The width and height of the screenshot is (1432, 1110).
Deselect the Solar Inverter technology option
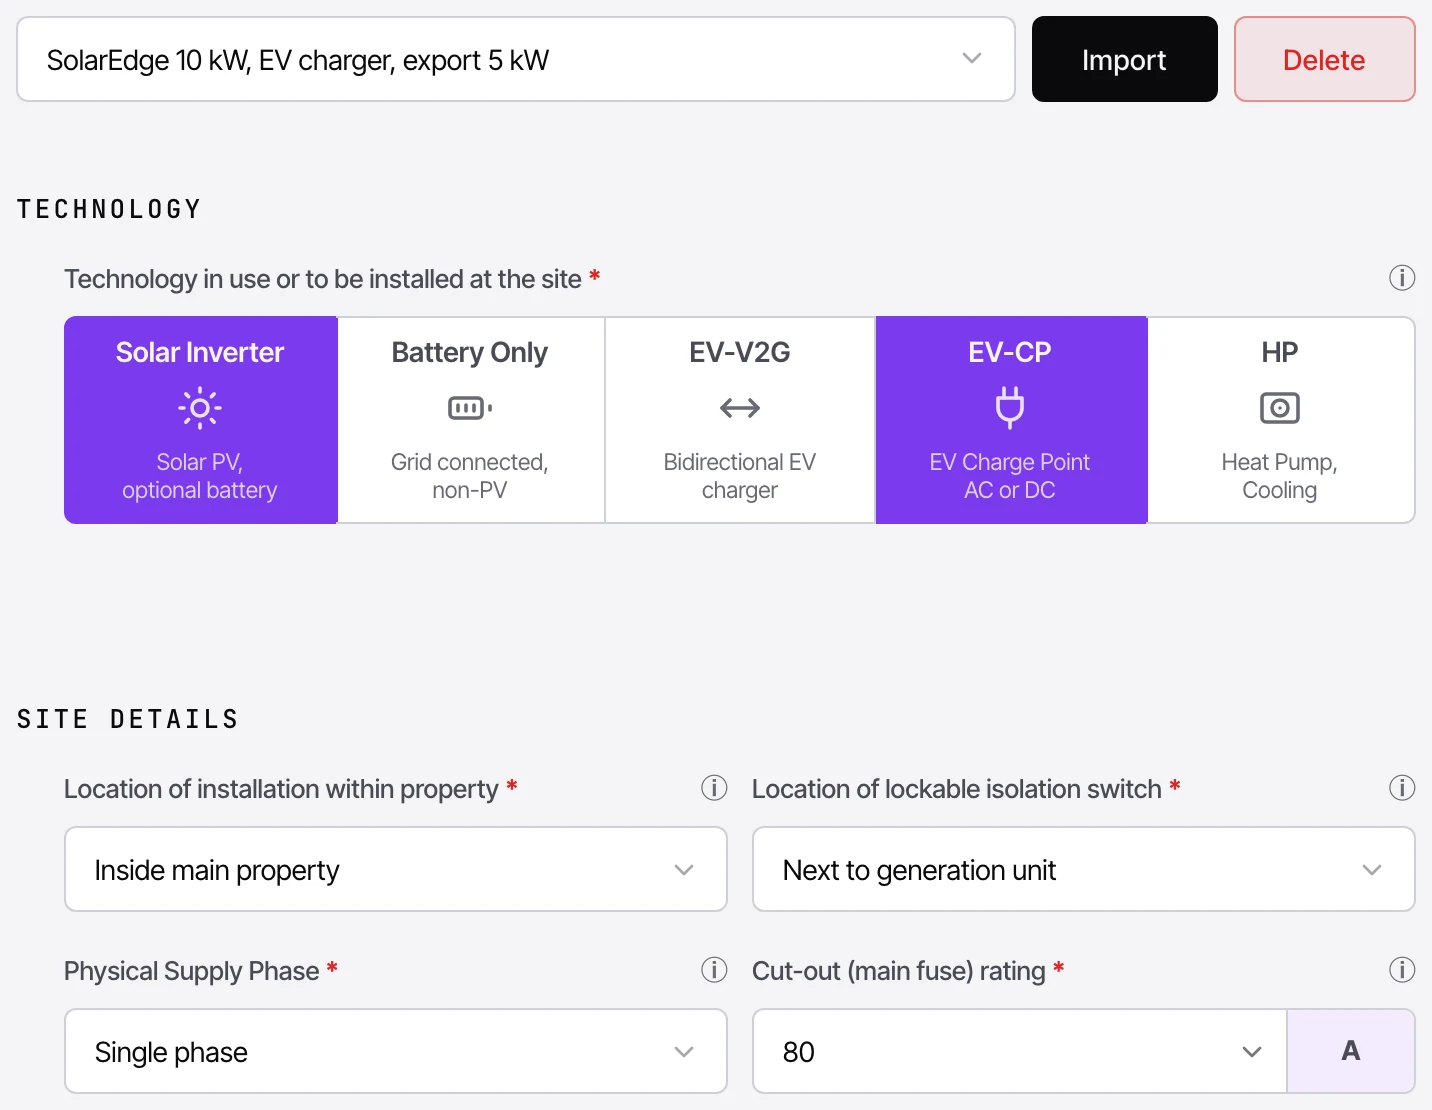pos(200,420)
